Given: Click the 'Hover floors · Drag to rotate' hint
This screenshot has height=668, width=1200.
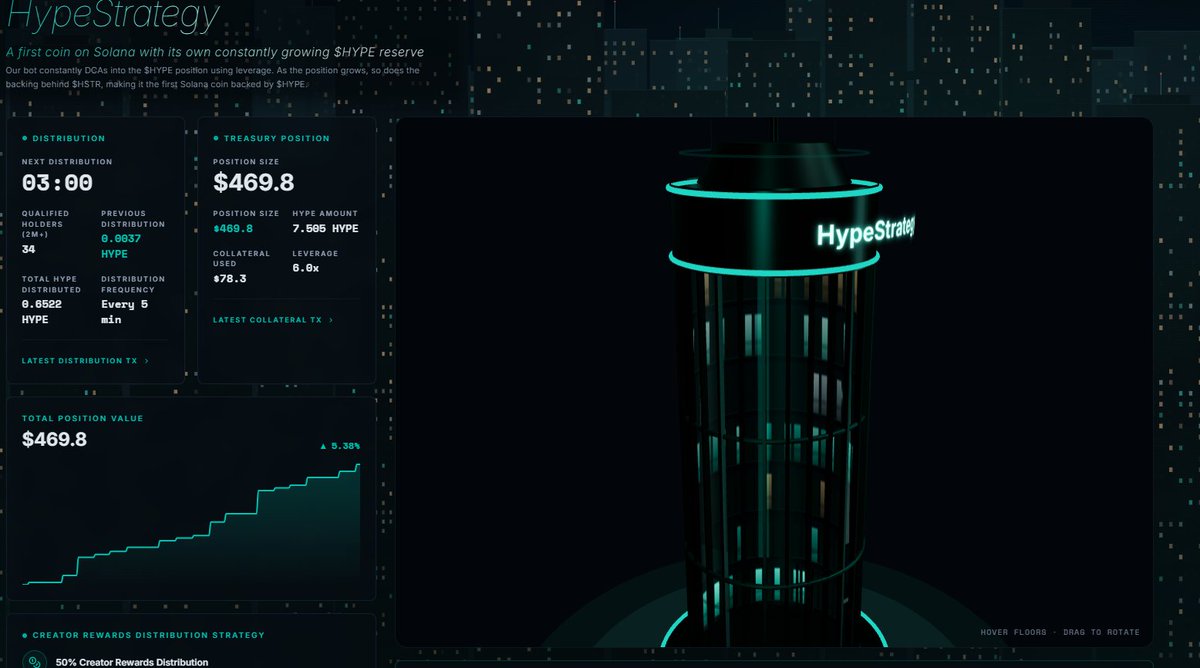Looking at the screenshot, I should point(1060,632).
